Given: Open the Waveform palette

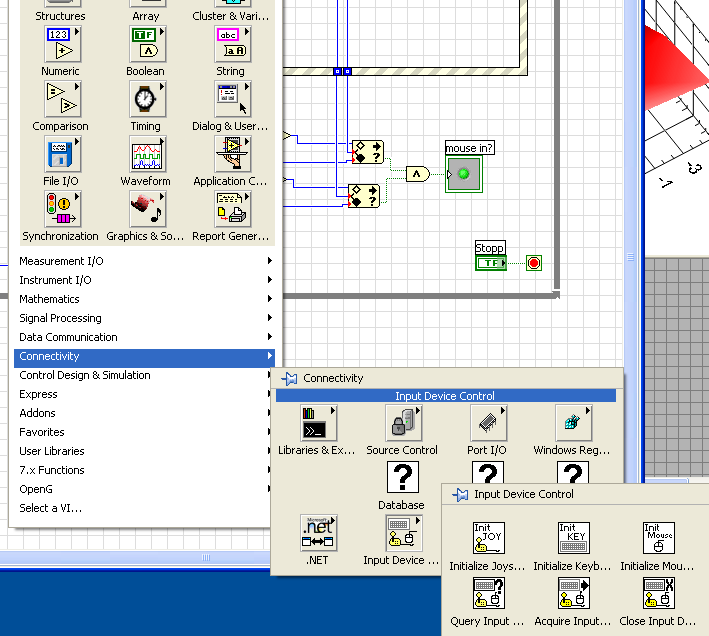Looking at the screenshot, I should click(147, 154).
